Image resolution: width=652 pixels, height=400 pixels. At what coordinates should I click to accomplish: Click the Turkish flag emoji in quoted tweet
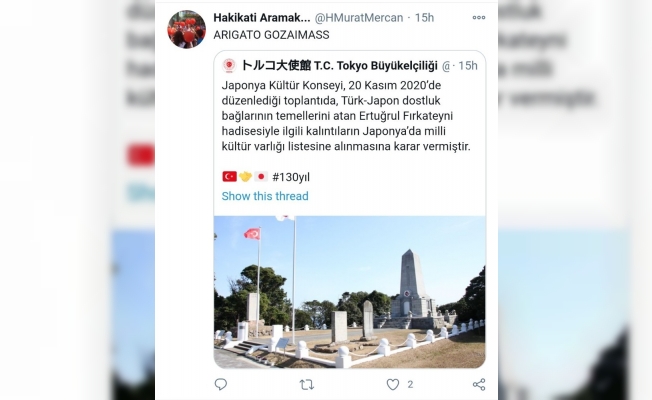click(x=230, y=177)
